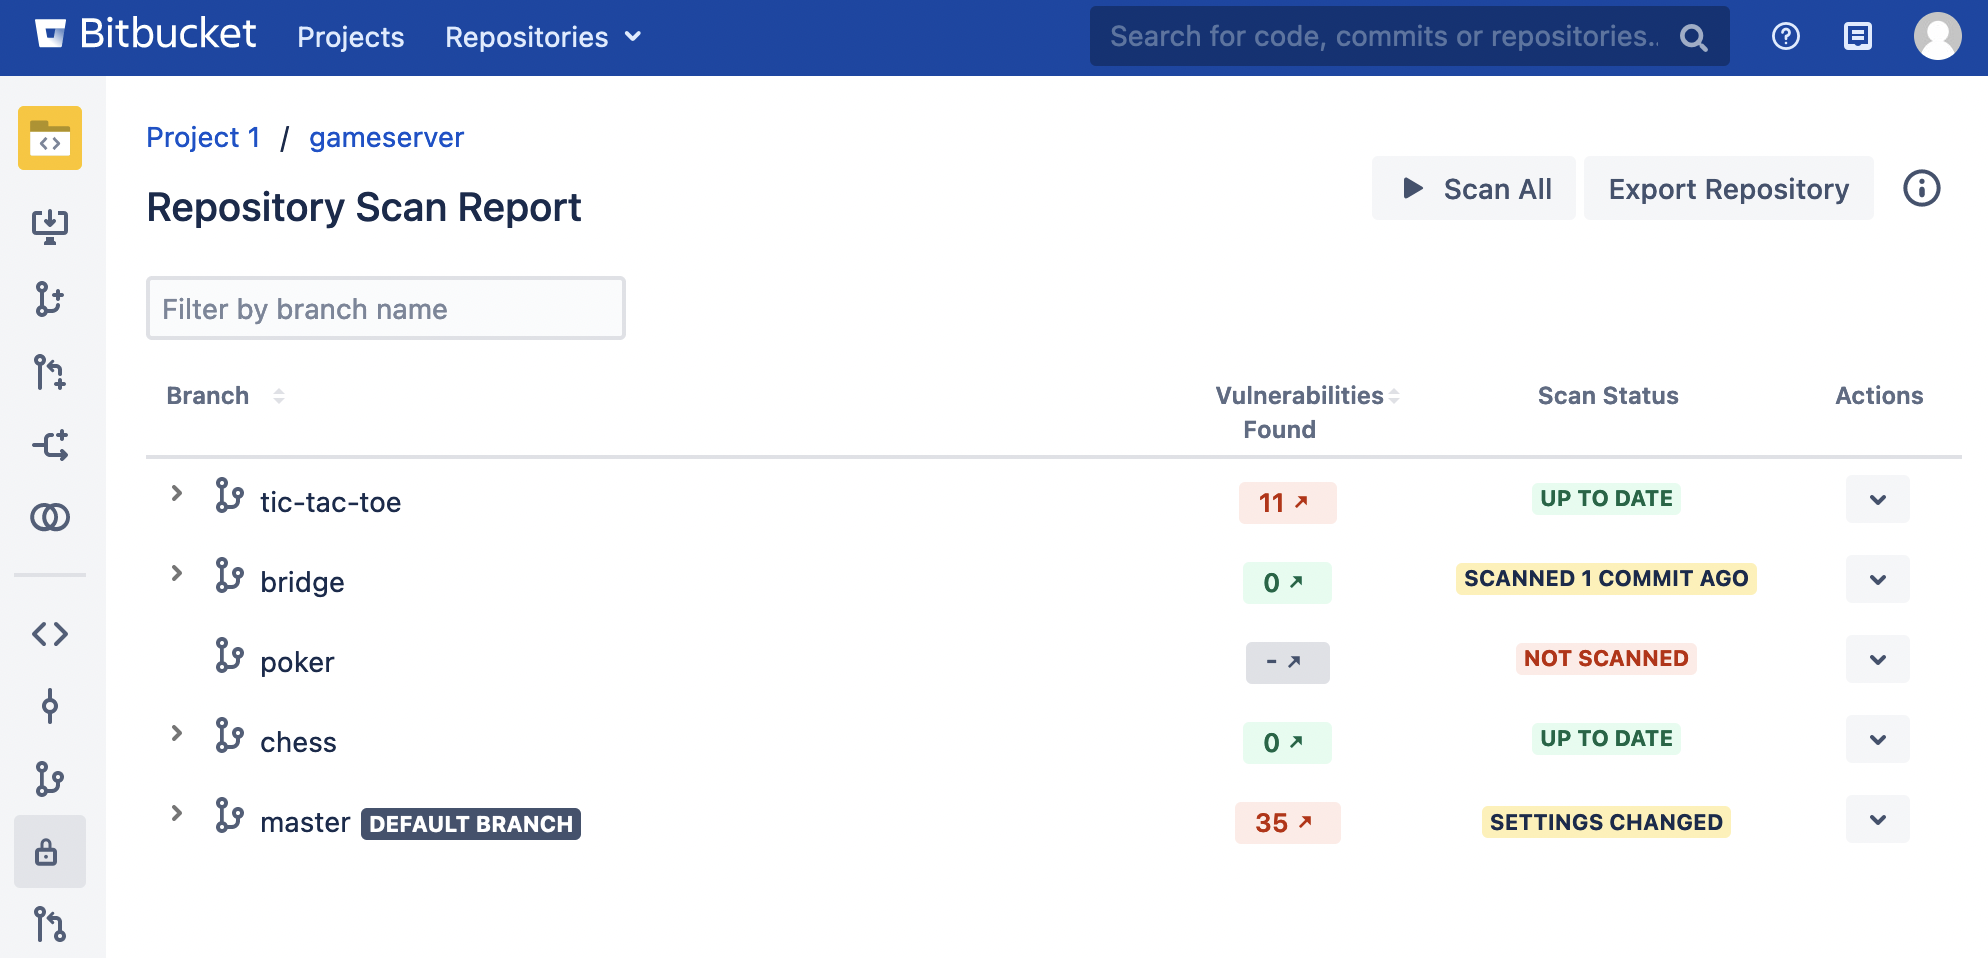Open the security lock icon in sidebar

click(x=47, y=853)
